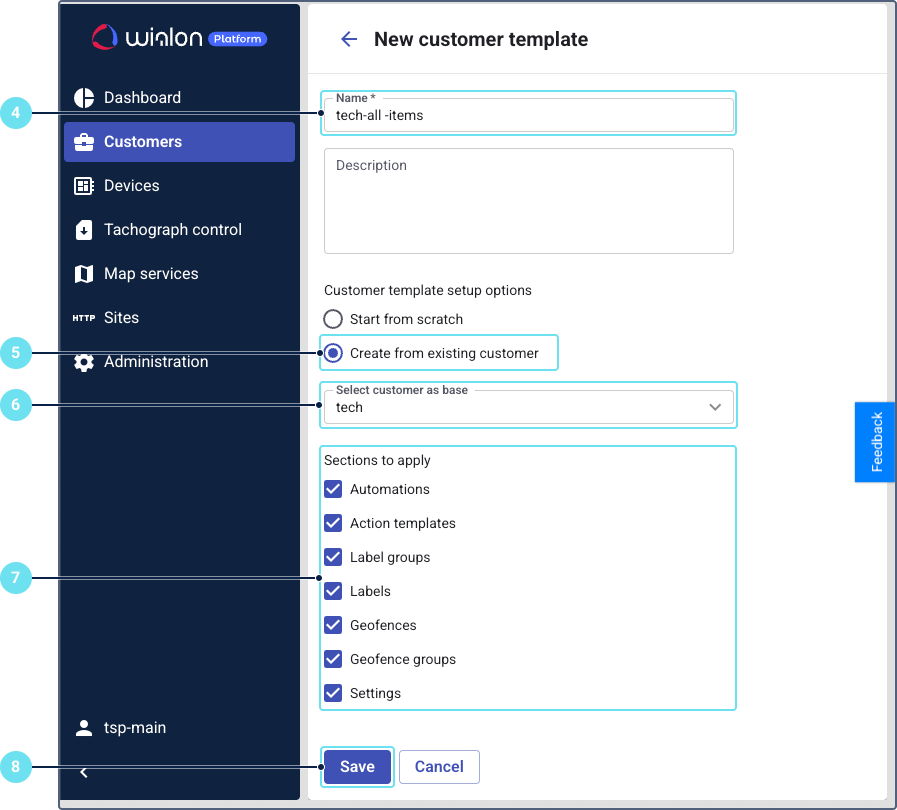Open the Select customer as base dropdown
The height and width of the screenshot is (810, 897).
pyautogui.click(x=528, y=408)
